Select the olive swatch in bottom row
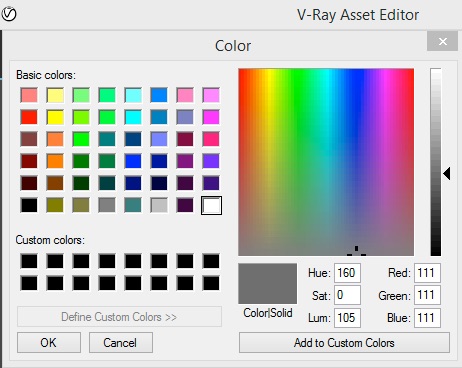 coord(55,205)
